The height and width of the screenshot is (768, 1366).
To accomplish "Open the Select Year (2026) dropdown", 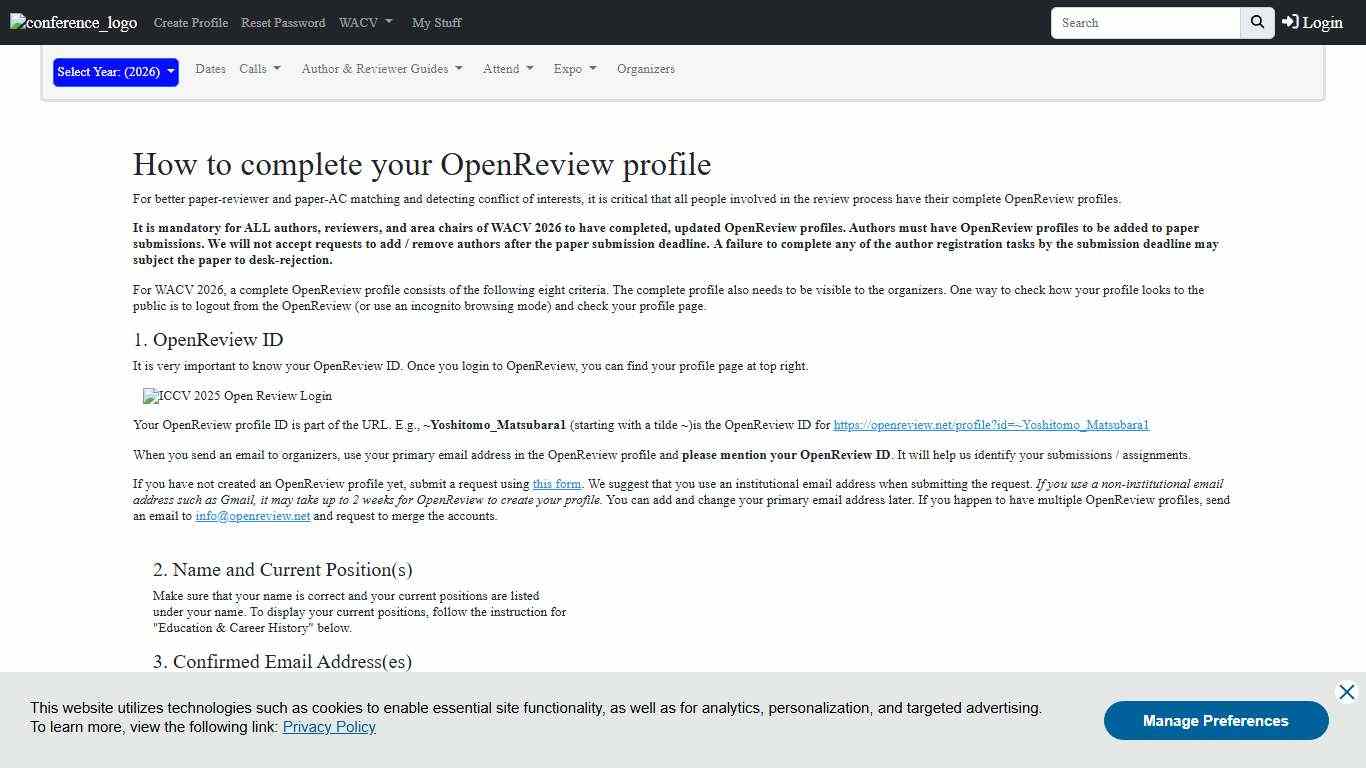I will pyautogui.click(x=114, y=72).
